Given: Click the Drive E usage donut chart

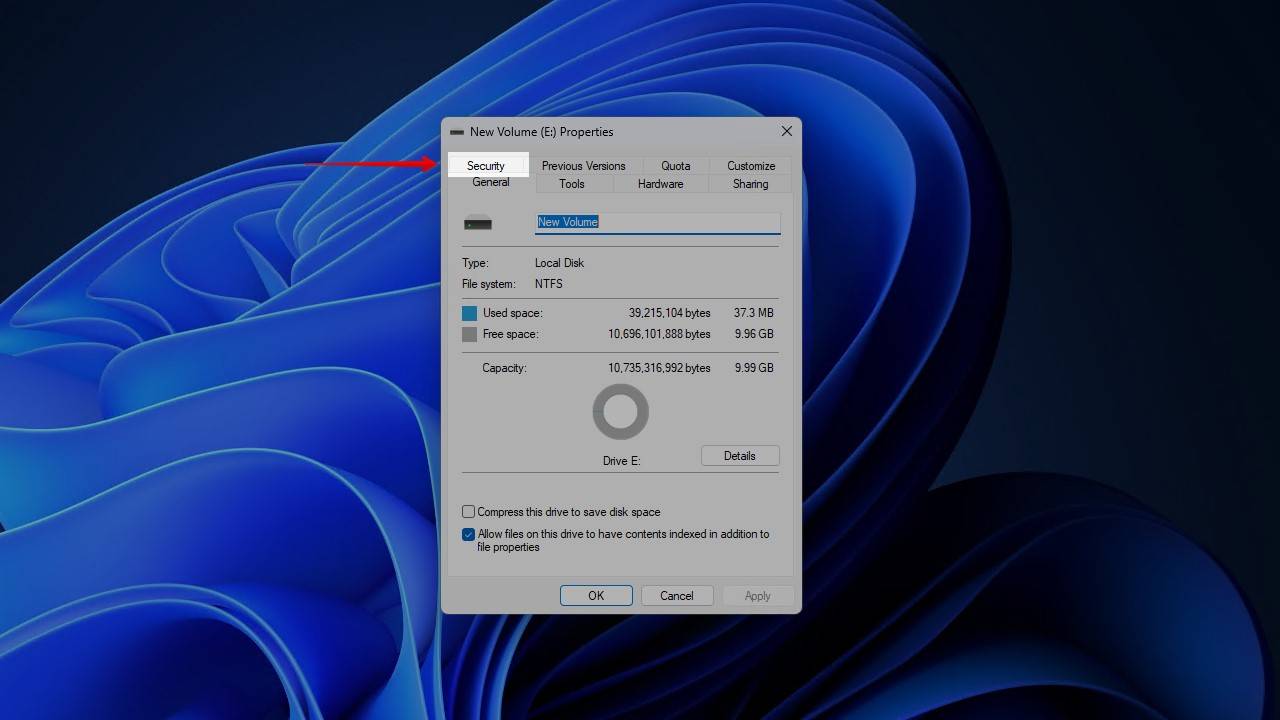Looking at the screenshot, I should point(621,412).
